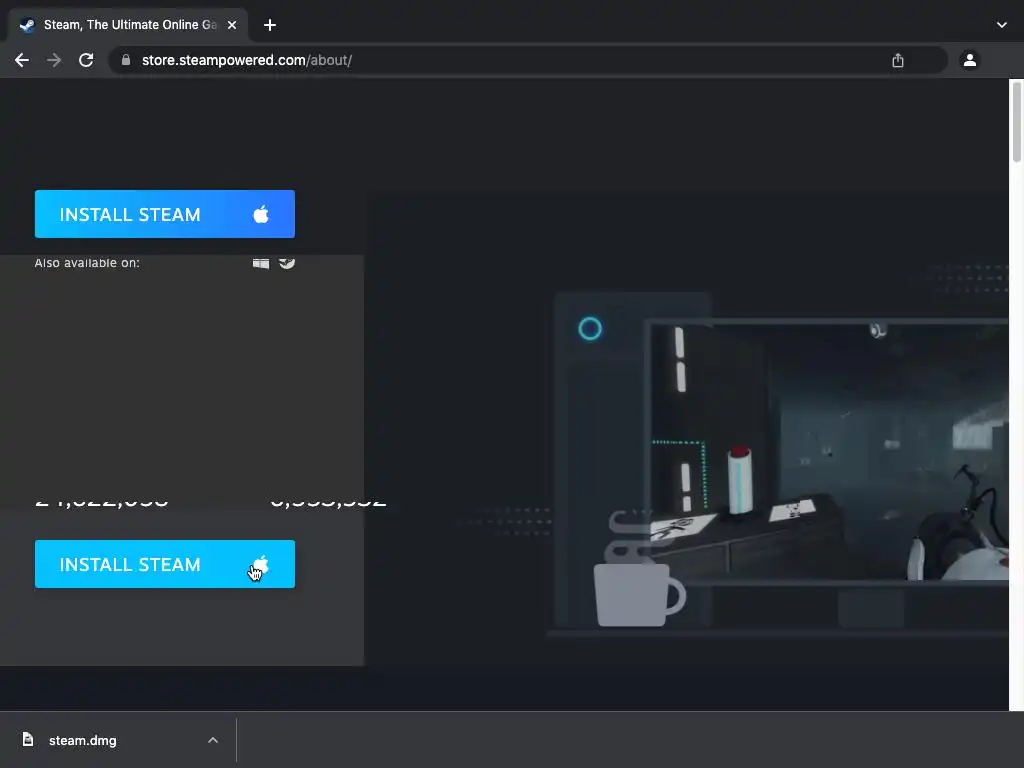
Task: Click the lower Install Steam button
Action: pyautogui.click(x=165, y=564)
